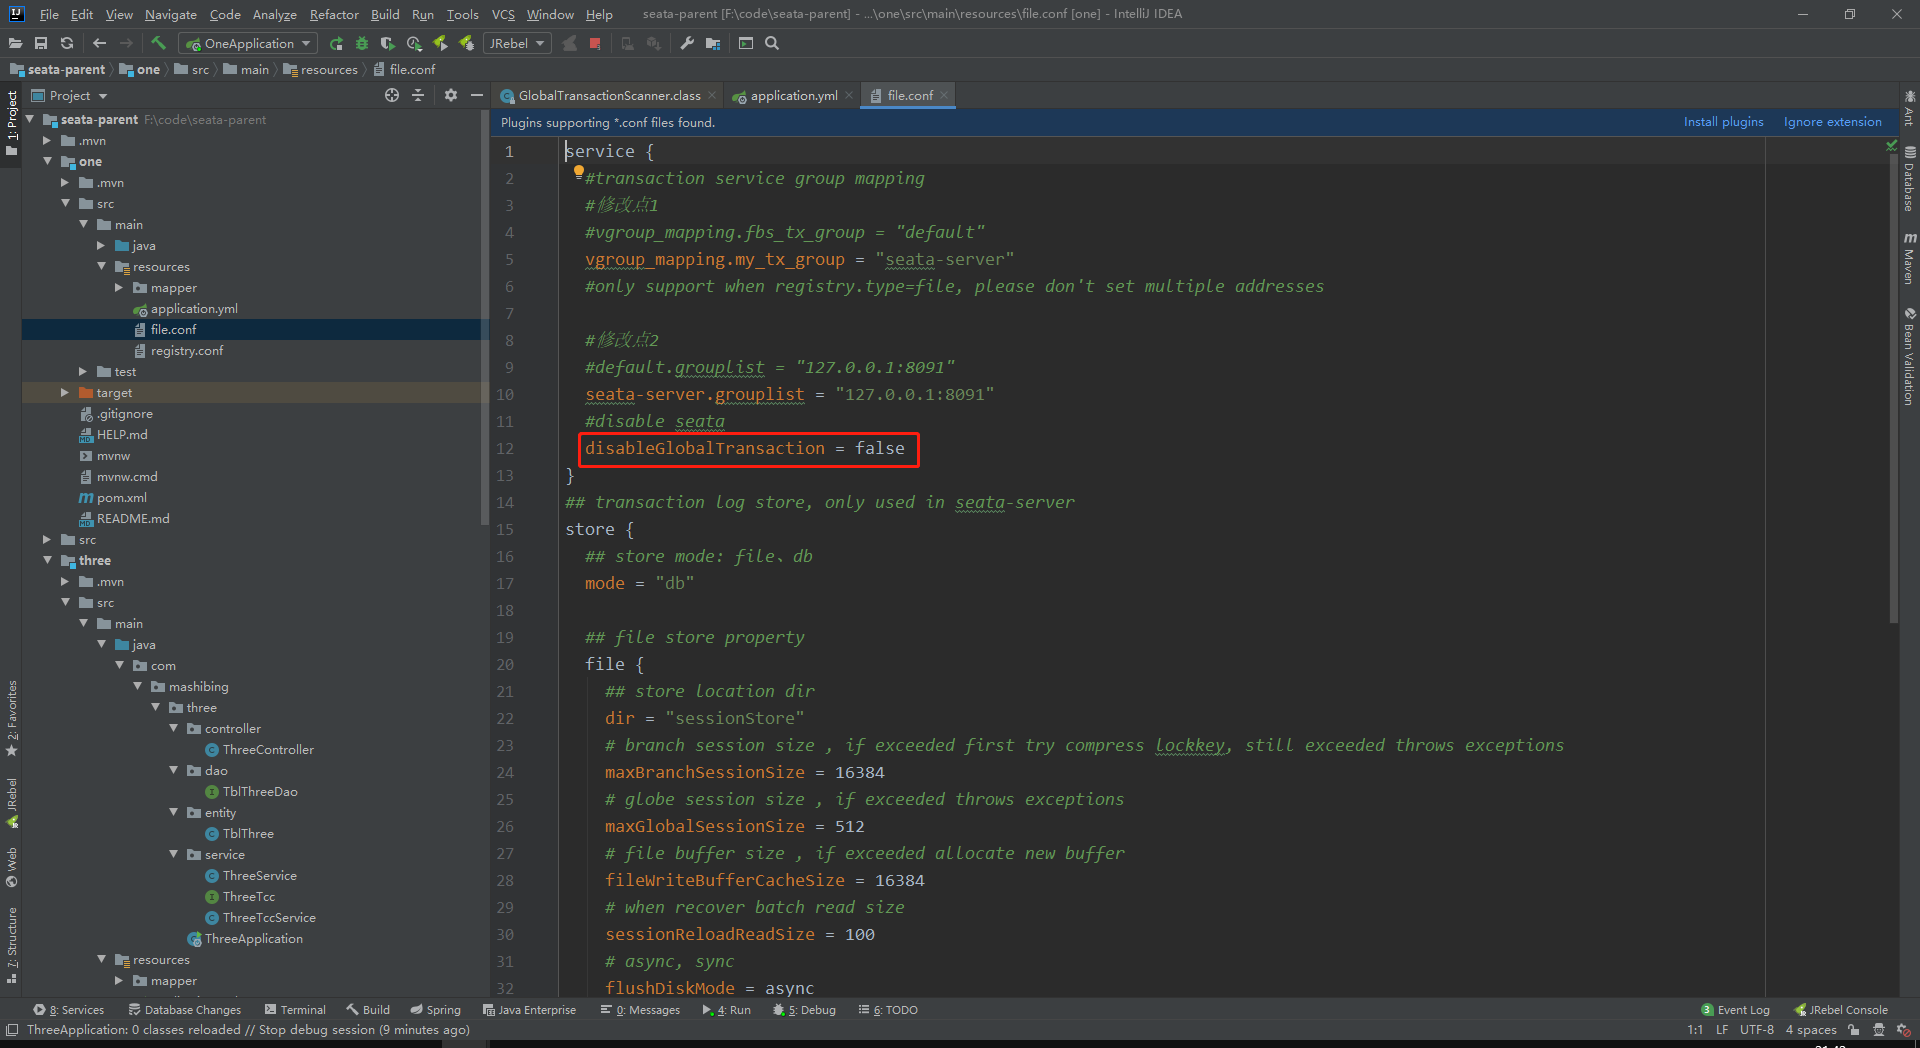
Task: Collapse the controller package
Action: click(173, 728)
